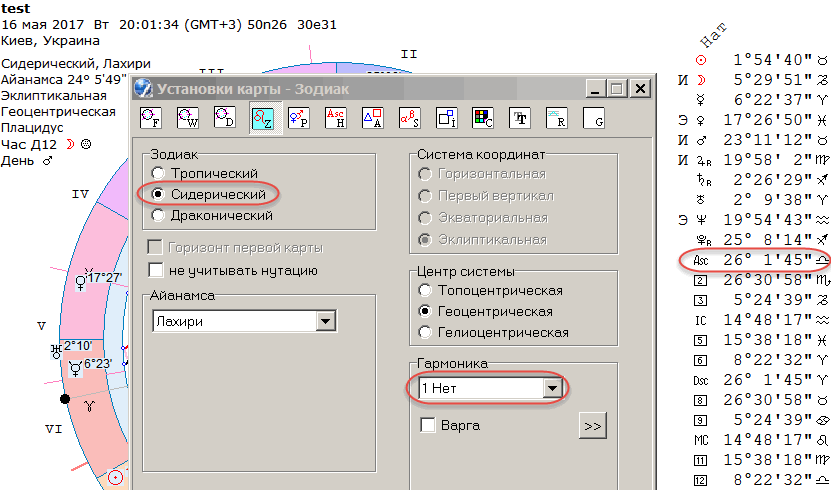The width and height of the screenshot is (831, 490).
Task: Open the color palette C settings icon
Action: click(x=483, y=119)
